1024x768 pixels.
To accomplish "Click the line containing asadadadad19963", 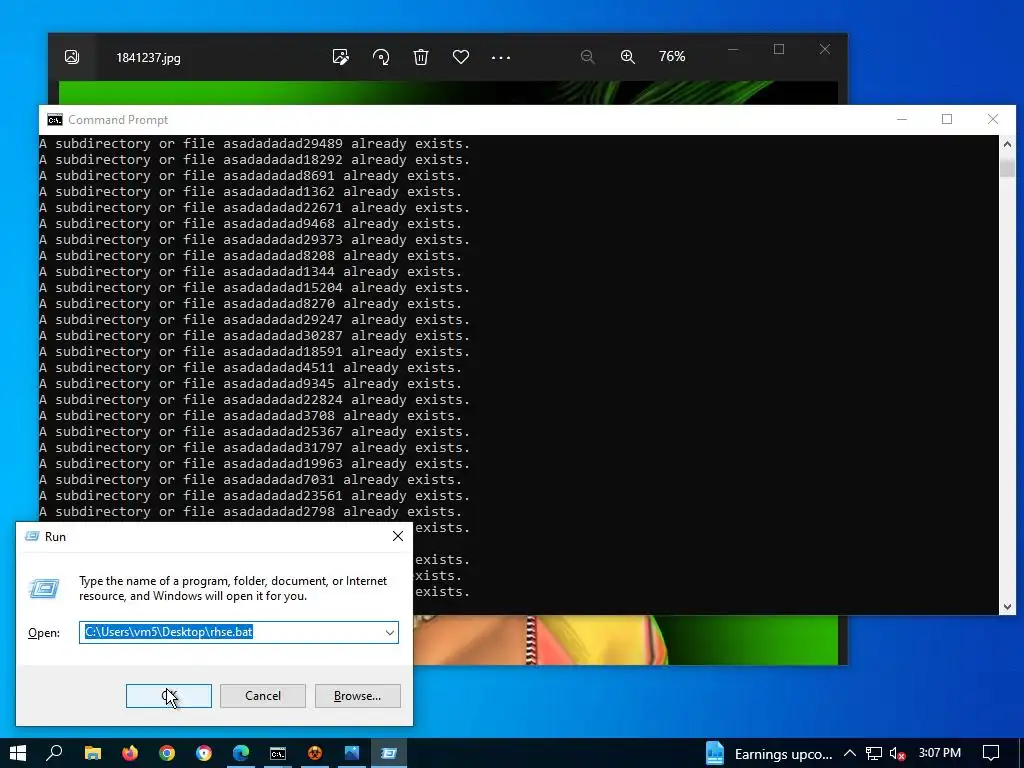I will (255, 464).
